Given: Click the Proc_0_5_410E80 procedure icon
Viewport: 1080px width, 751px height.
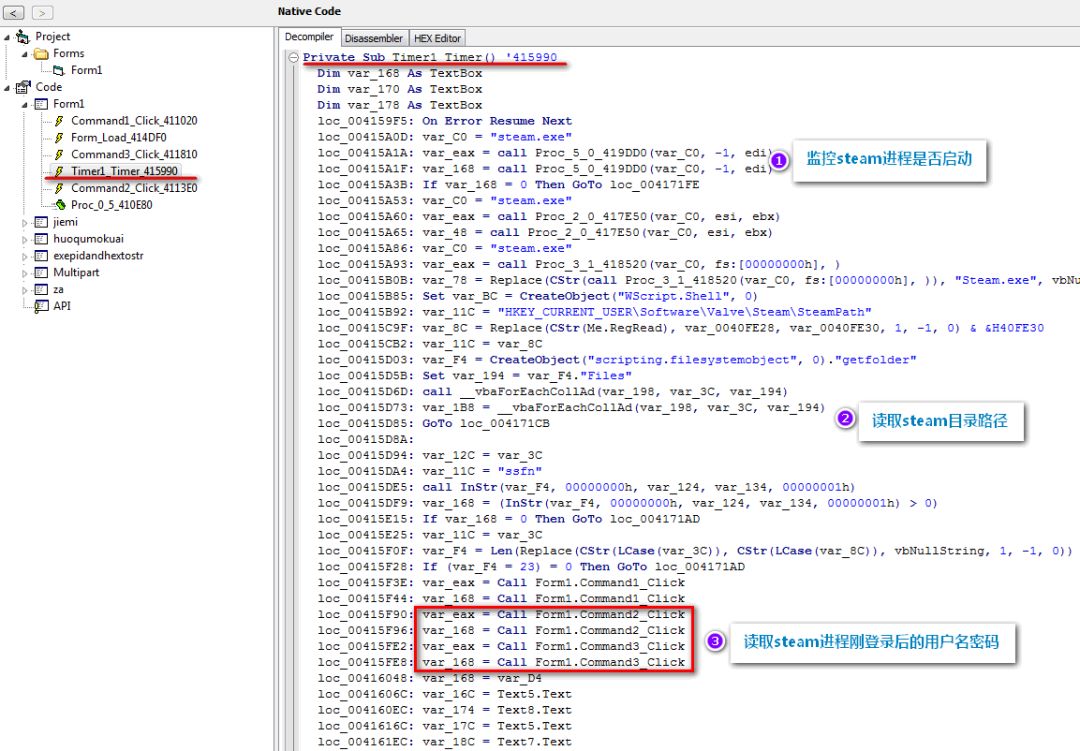Looking at the screenshot, I should [60, 205].
